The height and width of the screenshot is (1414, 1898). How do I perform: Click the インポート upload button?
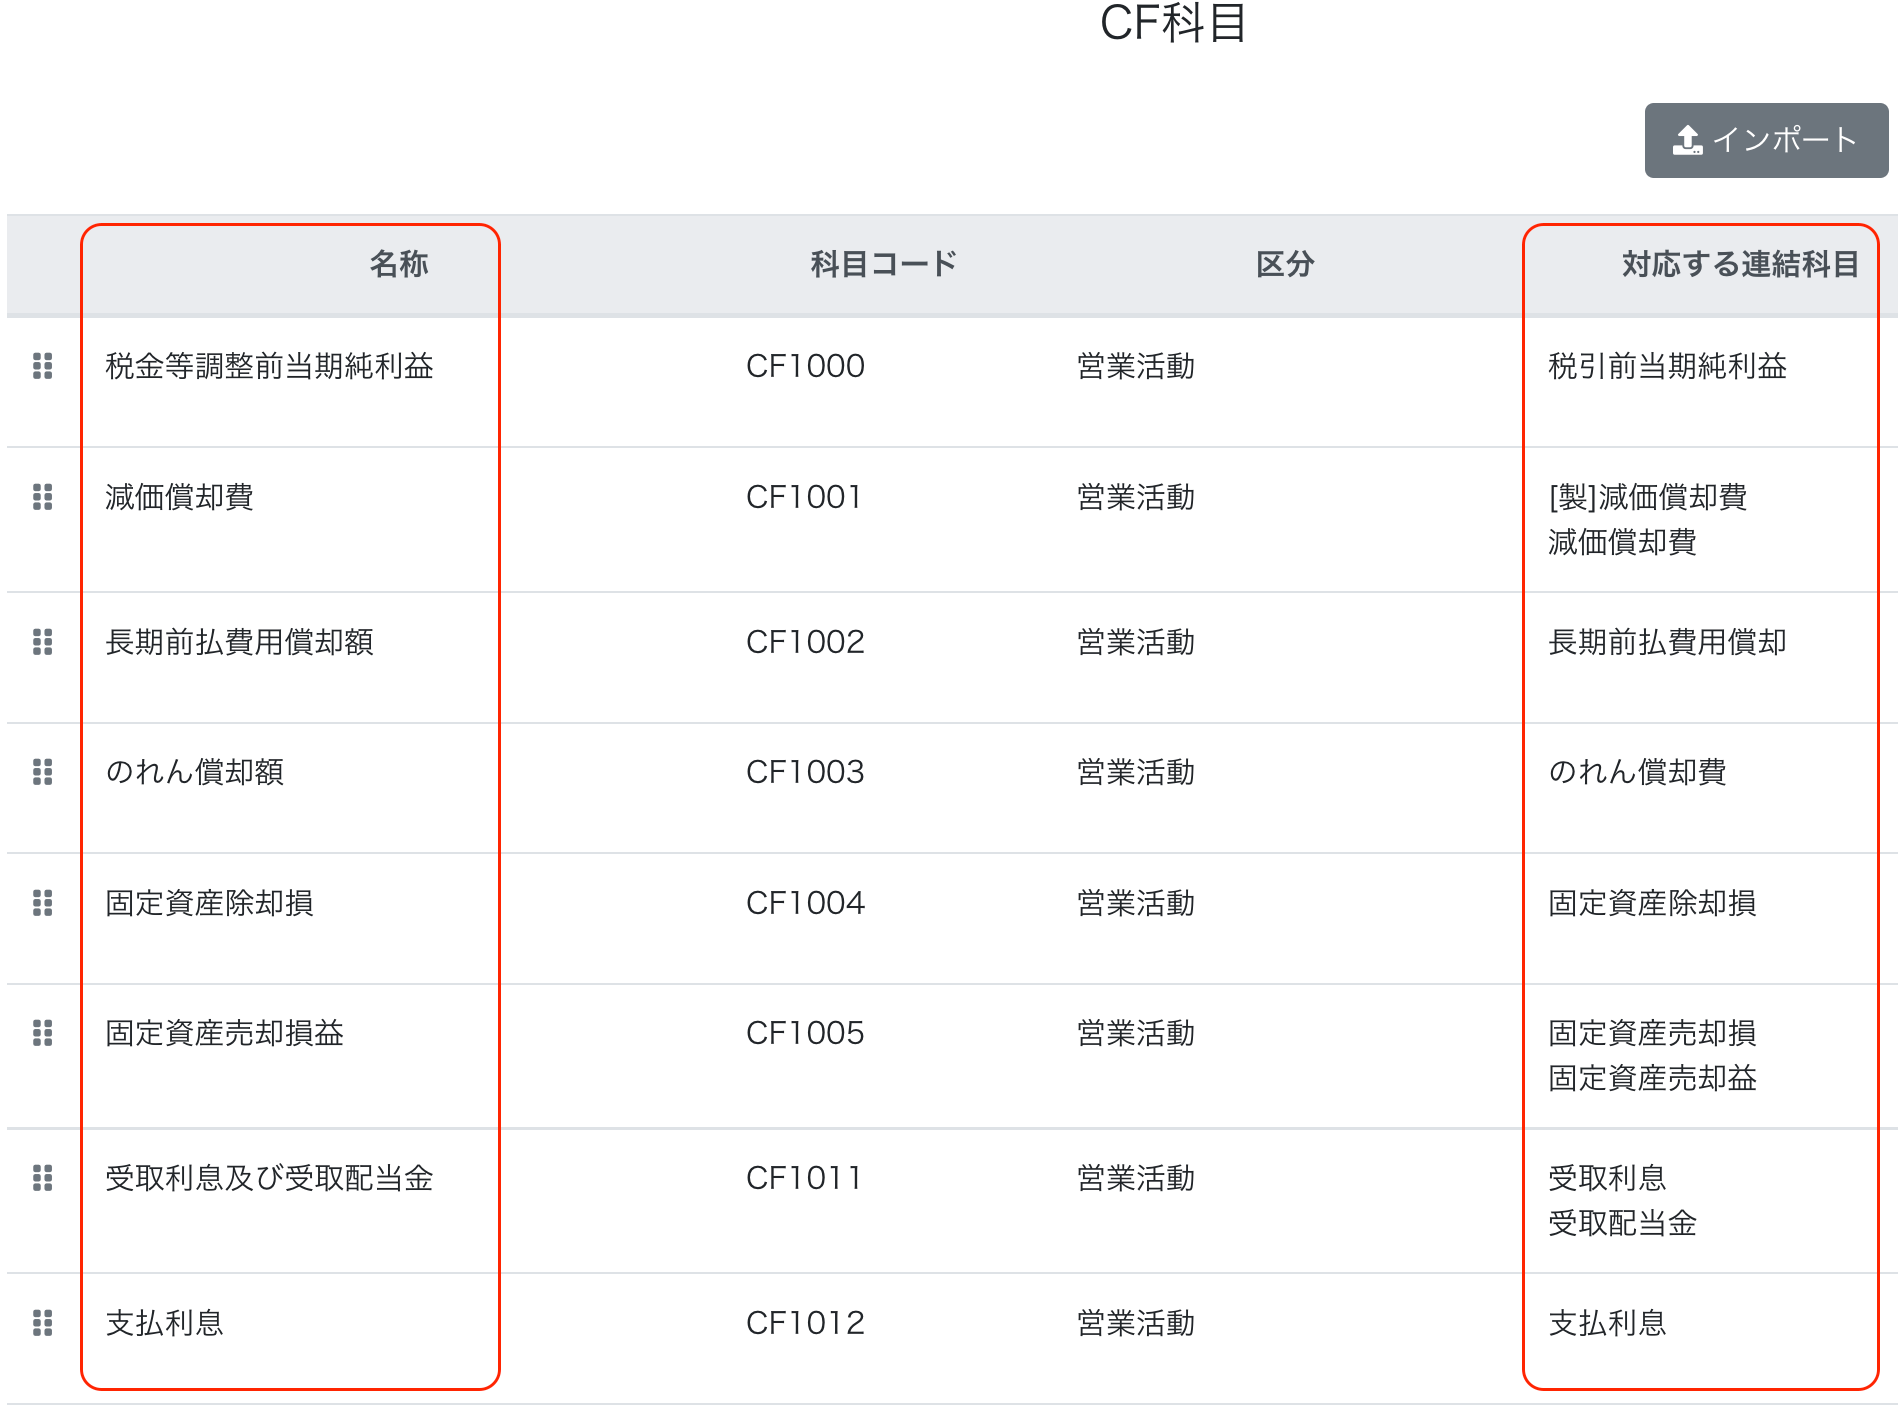click(x=1765, y=140)
